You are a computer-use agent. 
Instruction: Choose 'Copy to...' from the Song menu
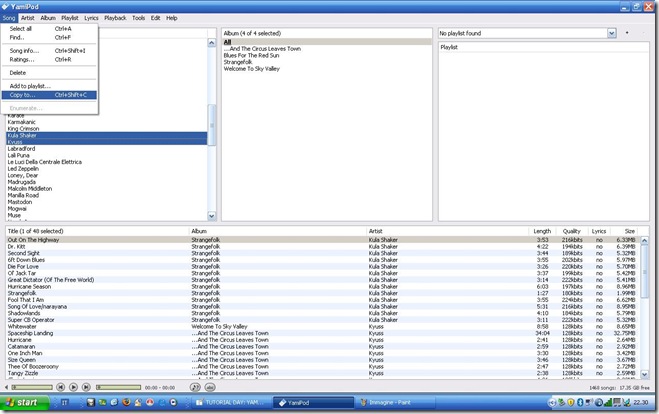pyautogui.click(x=48, y=95)
